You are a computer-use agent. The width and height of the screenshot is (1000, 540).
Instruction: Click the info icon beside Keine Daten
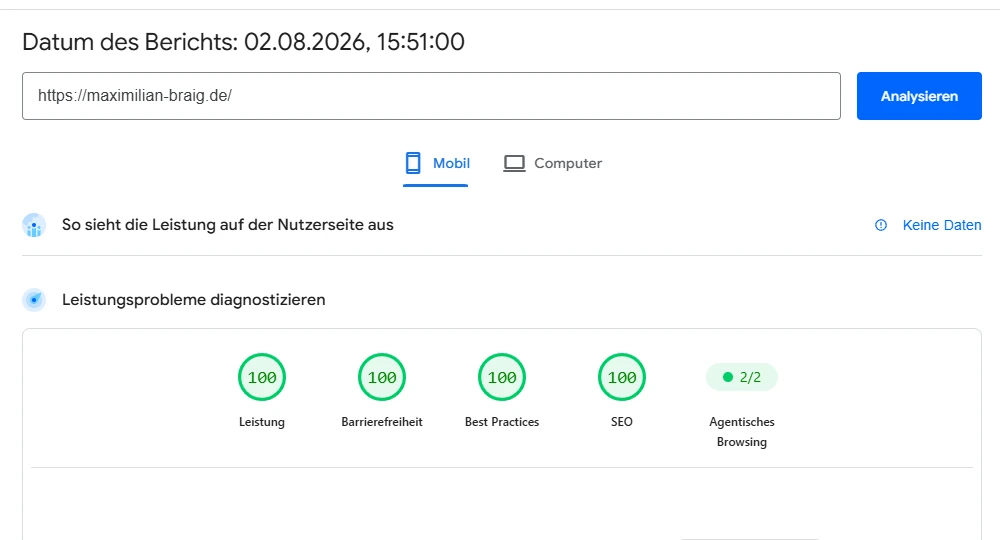tap(881, 225)
